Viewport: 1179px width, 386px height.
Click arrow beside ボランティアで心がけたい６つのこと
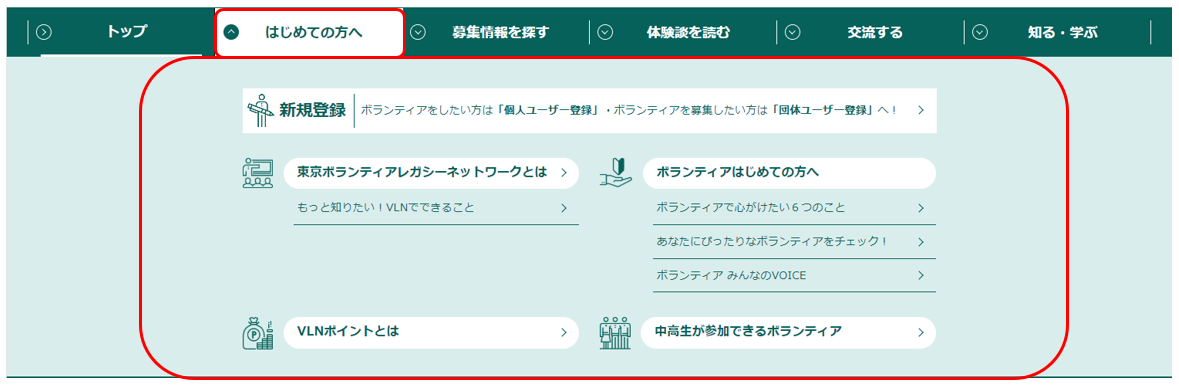(x=920, y=208)
